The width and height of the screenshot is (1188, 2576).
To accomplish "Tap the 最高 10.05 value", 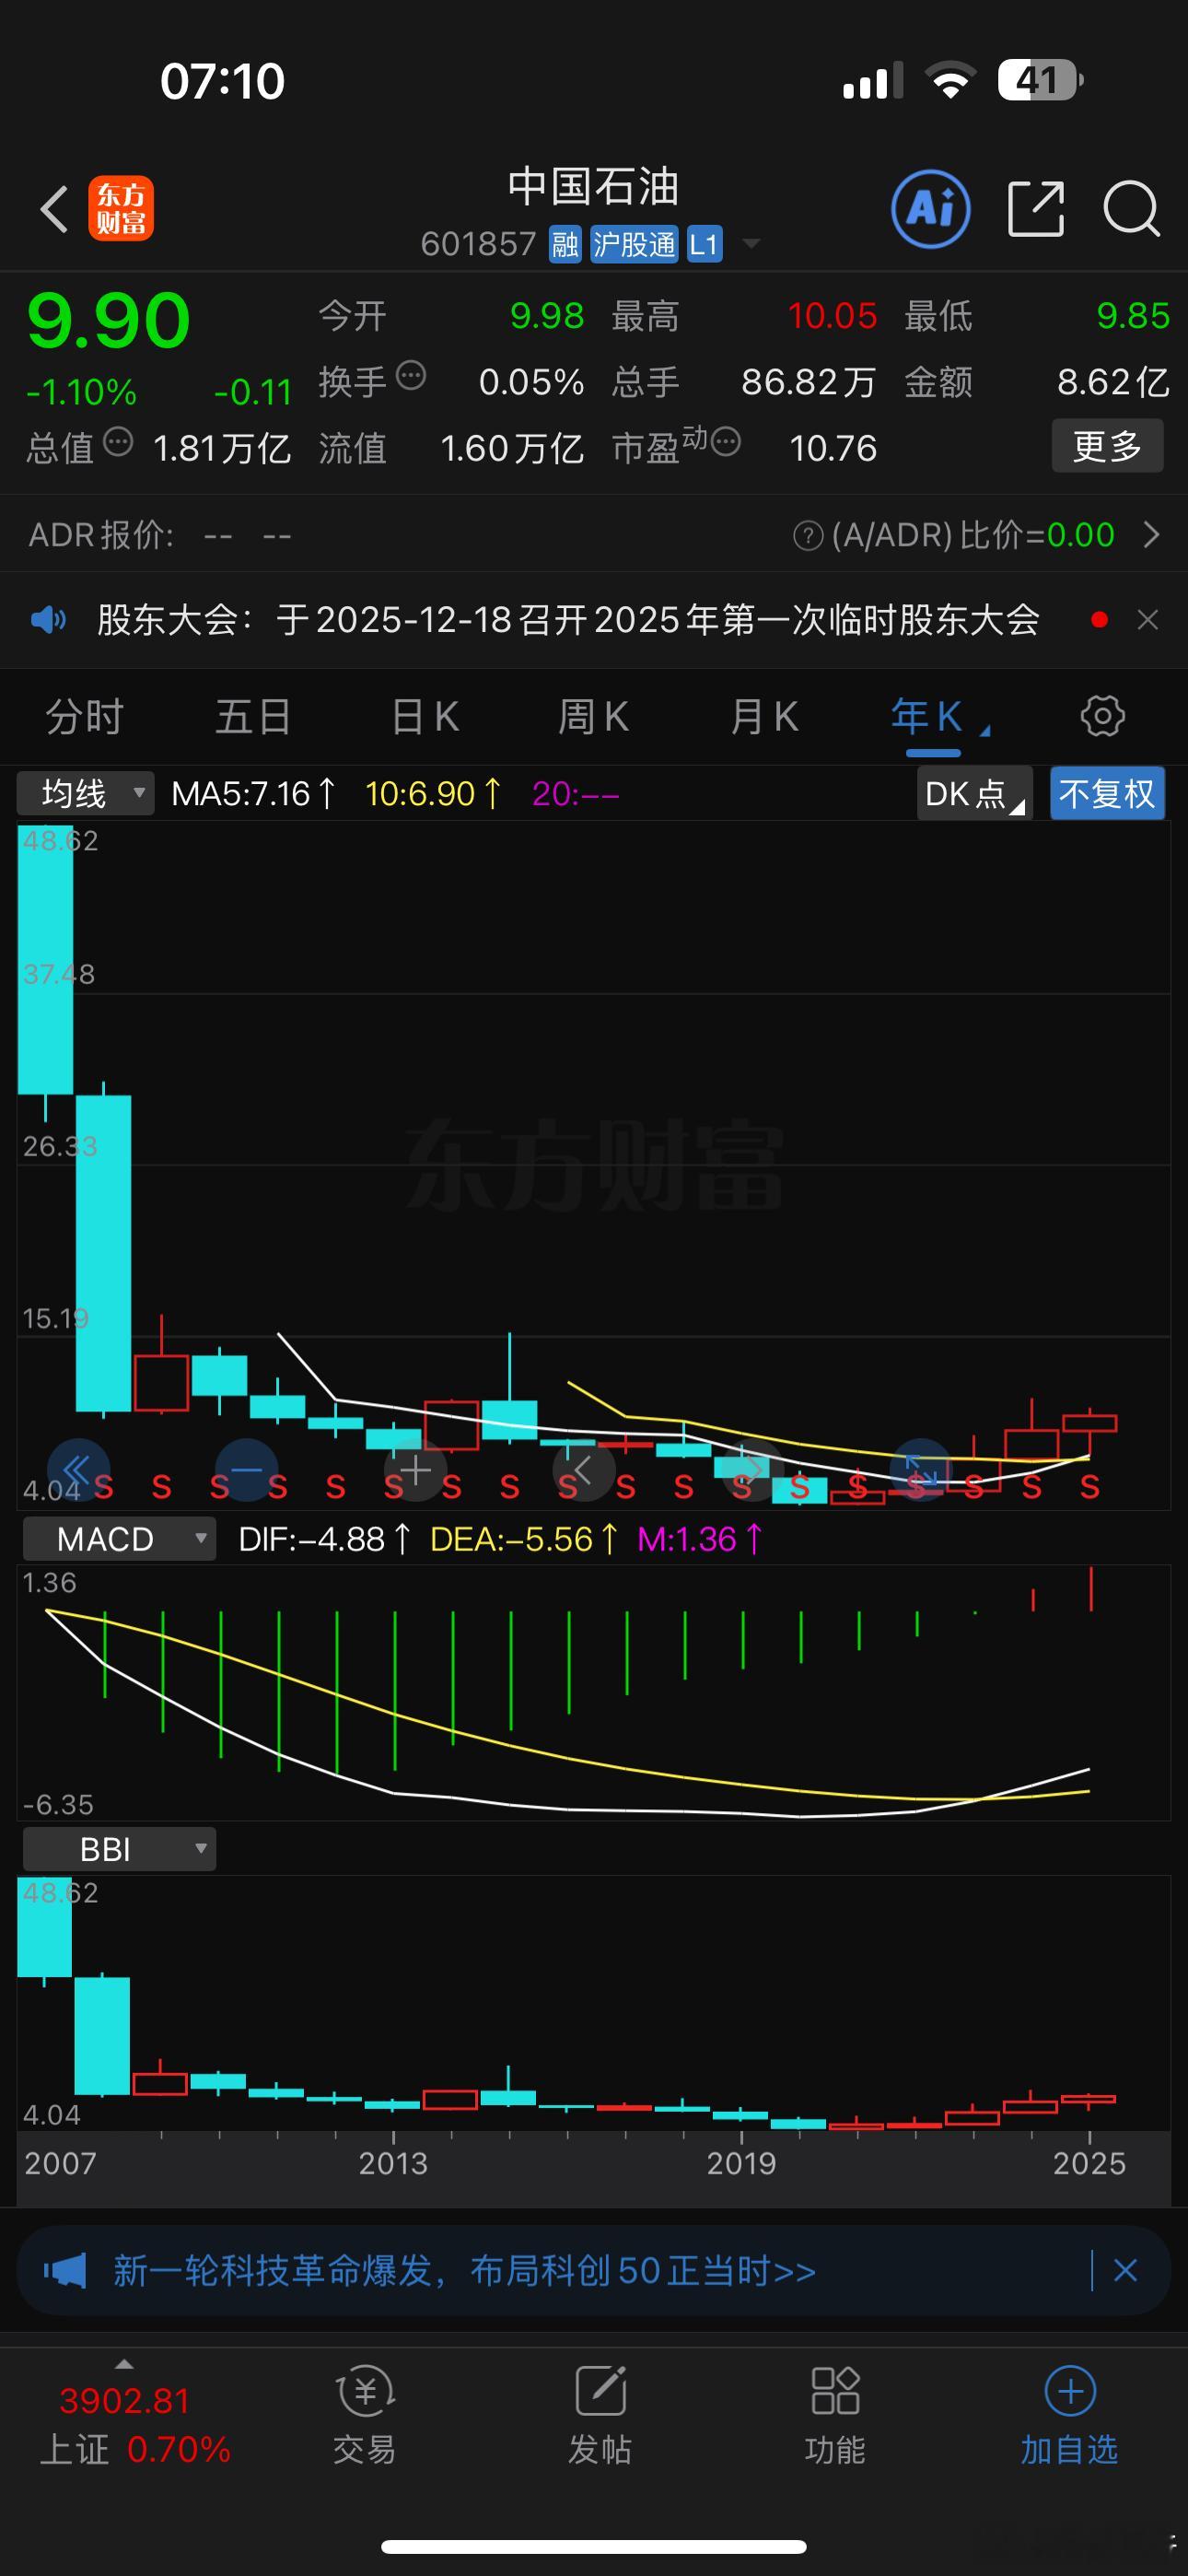I will click(832, 316).
